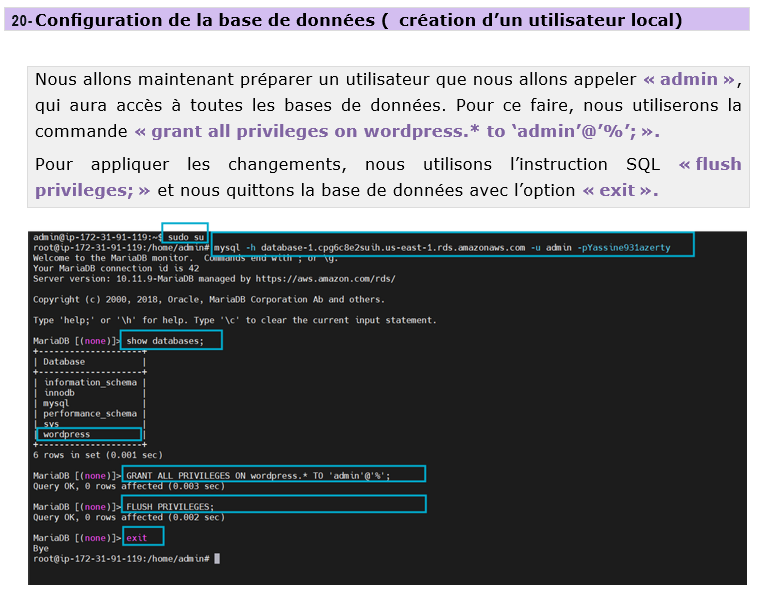Image resolution: width=777 pixels, height=611 pixels.
Task: Click the https://aws.amazon.com/rds/ URL in the terminal
Action: [326, 278]
